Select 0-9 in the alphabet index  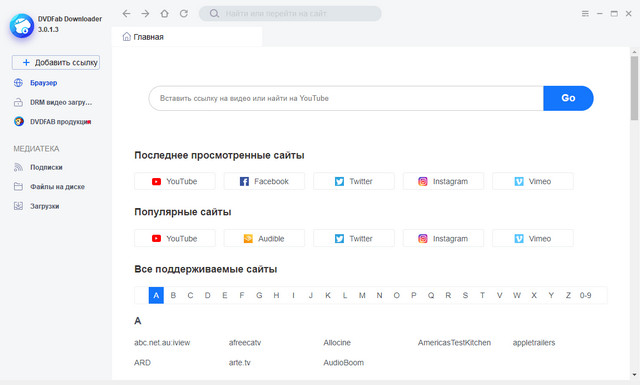[586, 295]
